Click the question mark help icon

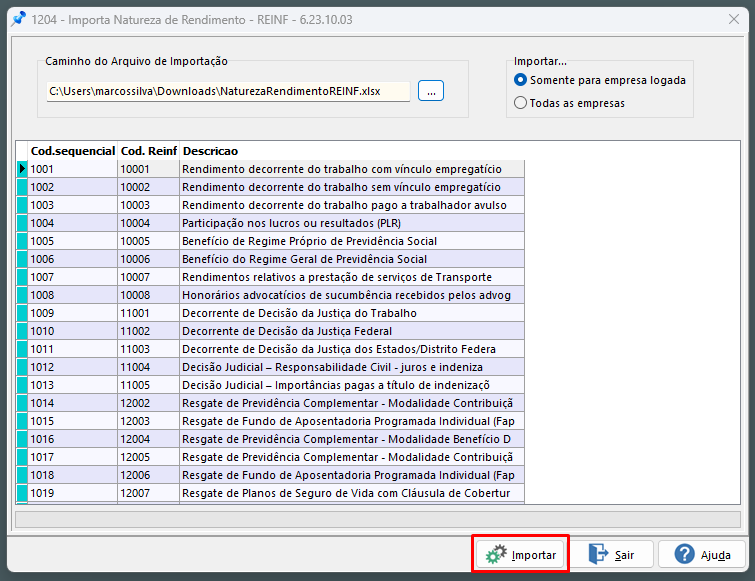(x=684, y=554)
